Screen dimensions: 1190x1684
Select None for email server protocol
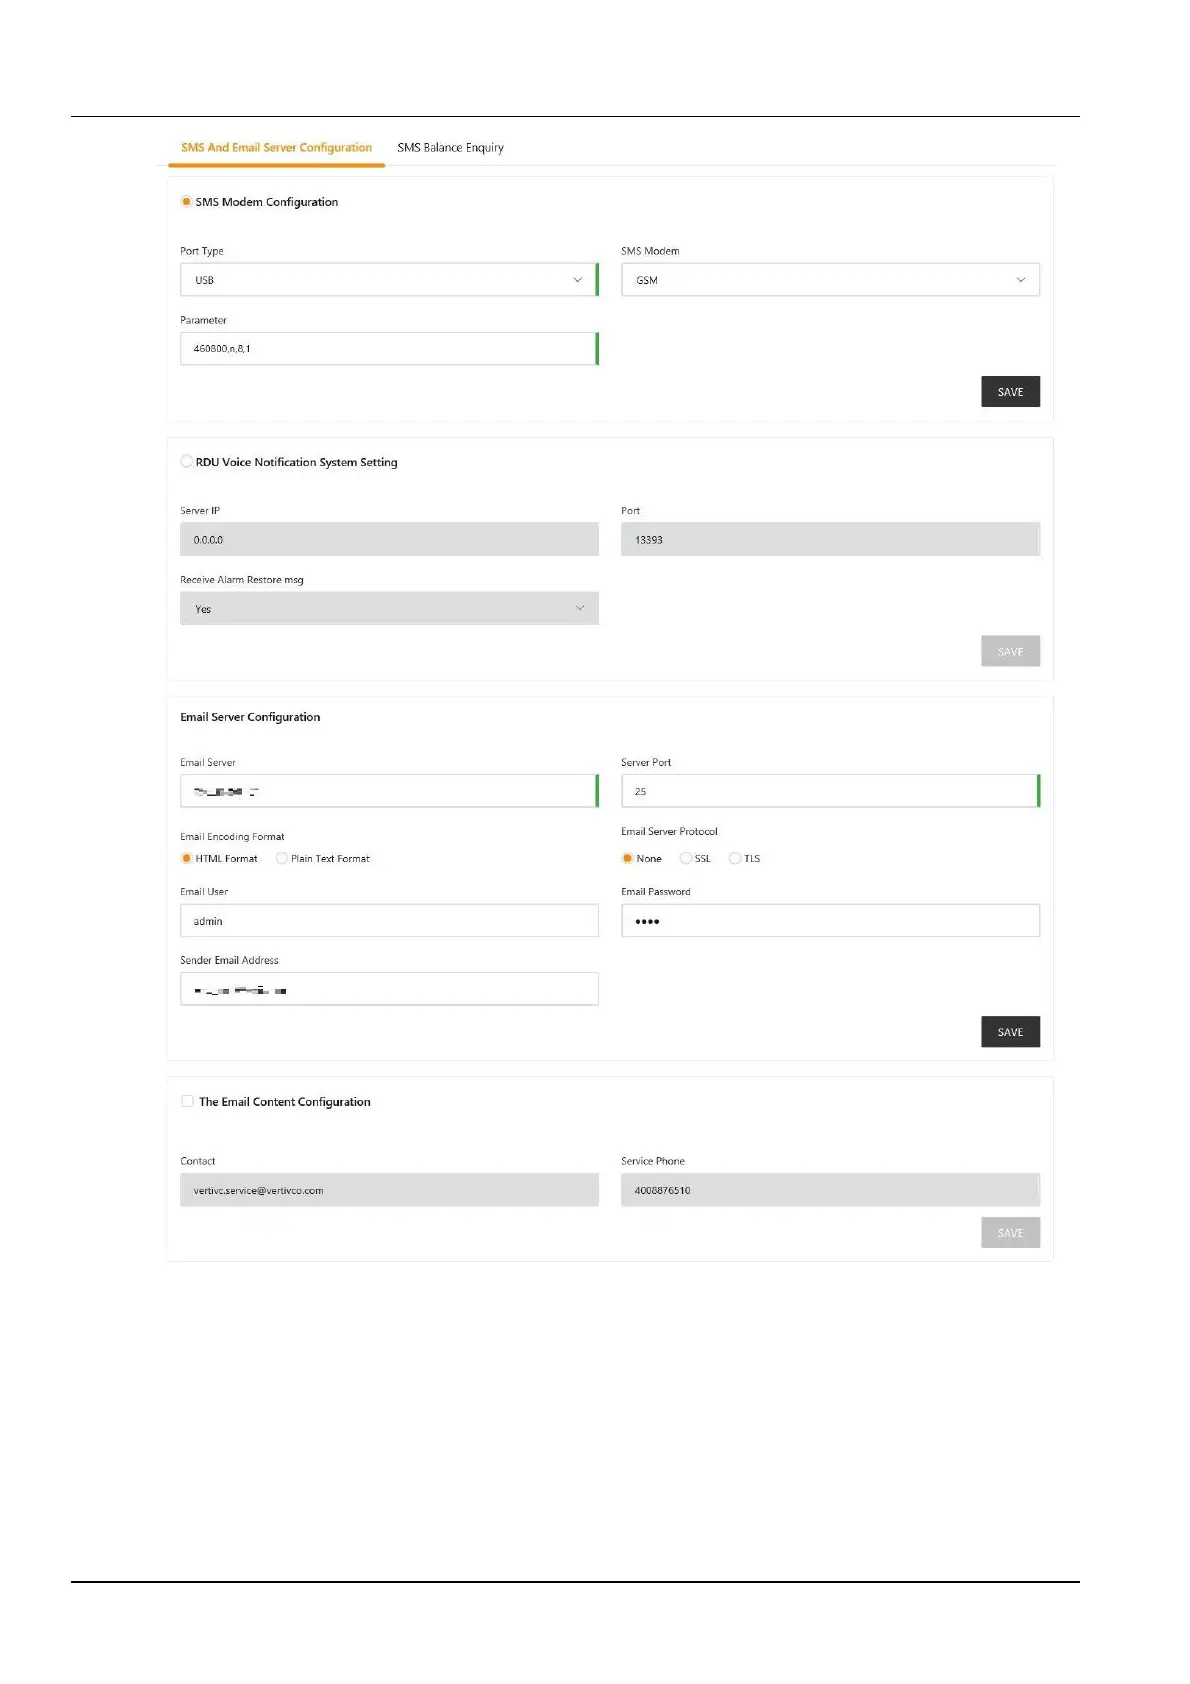627,858
